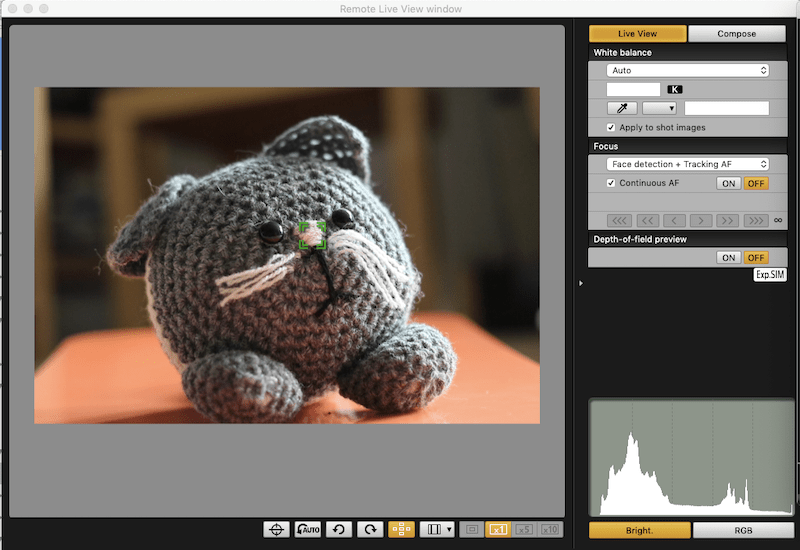Click the K color temperature icon
800x550 pixels.
point(674,89)
